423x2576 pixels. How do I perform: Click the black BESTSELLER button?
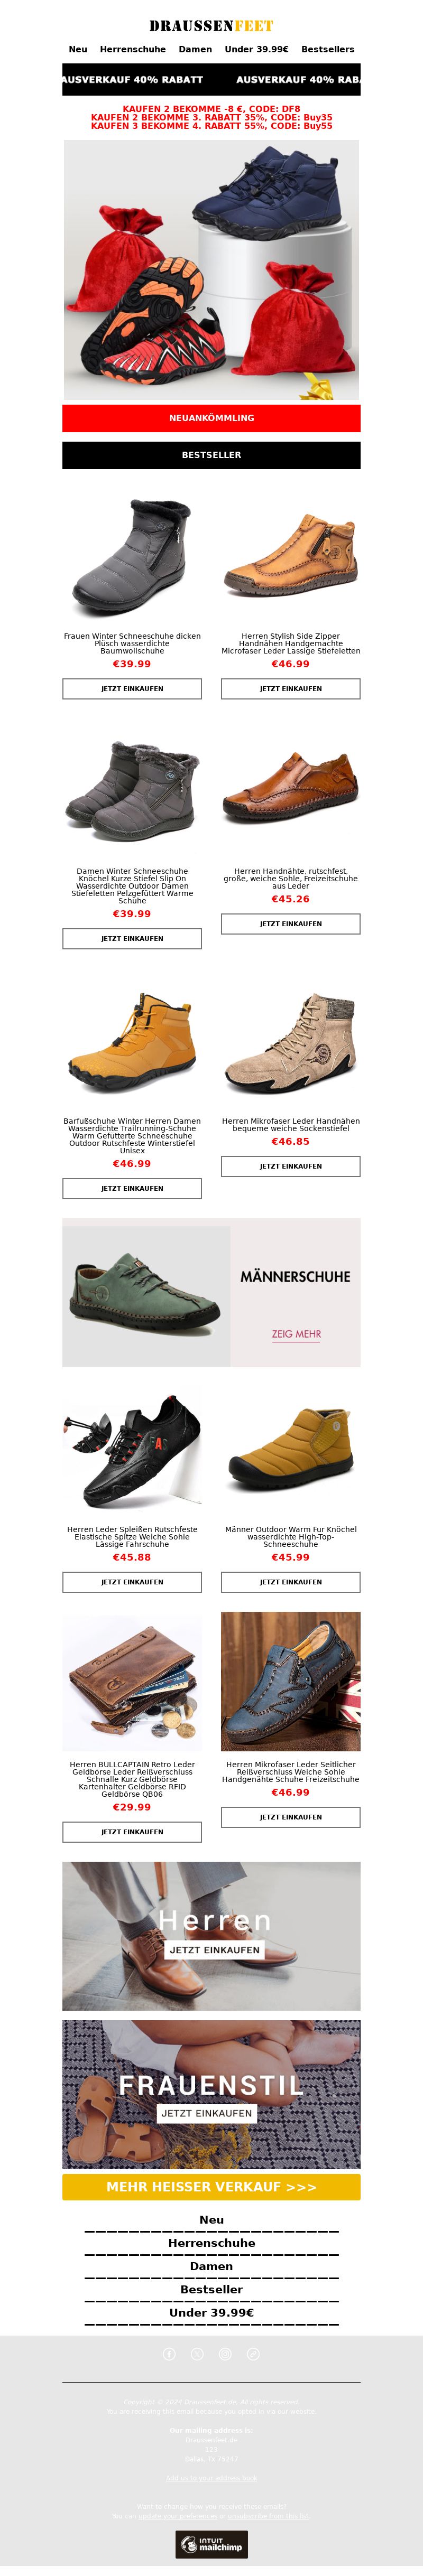point(211,455)
